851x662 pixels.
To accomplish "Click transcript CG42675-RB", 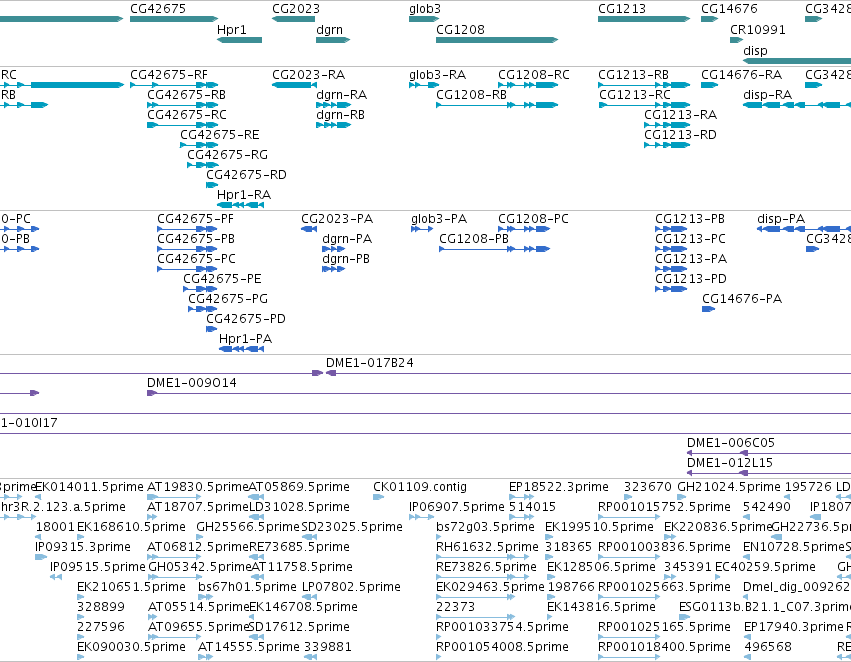I will 186,95.
